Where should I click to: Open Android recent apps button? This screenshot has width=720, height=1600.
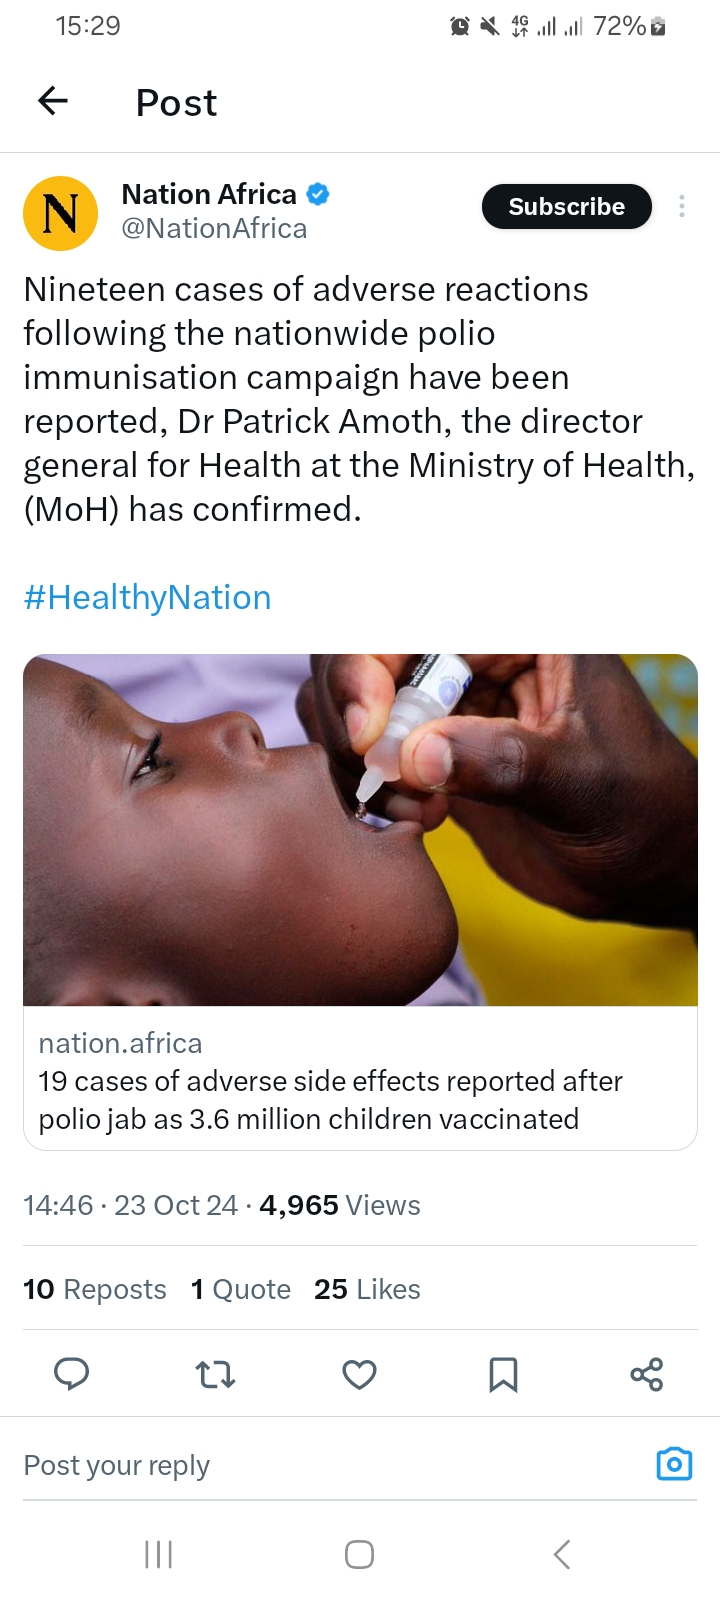click(159, 1554)
